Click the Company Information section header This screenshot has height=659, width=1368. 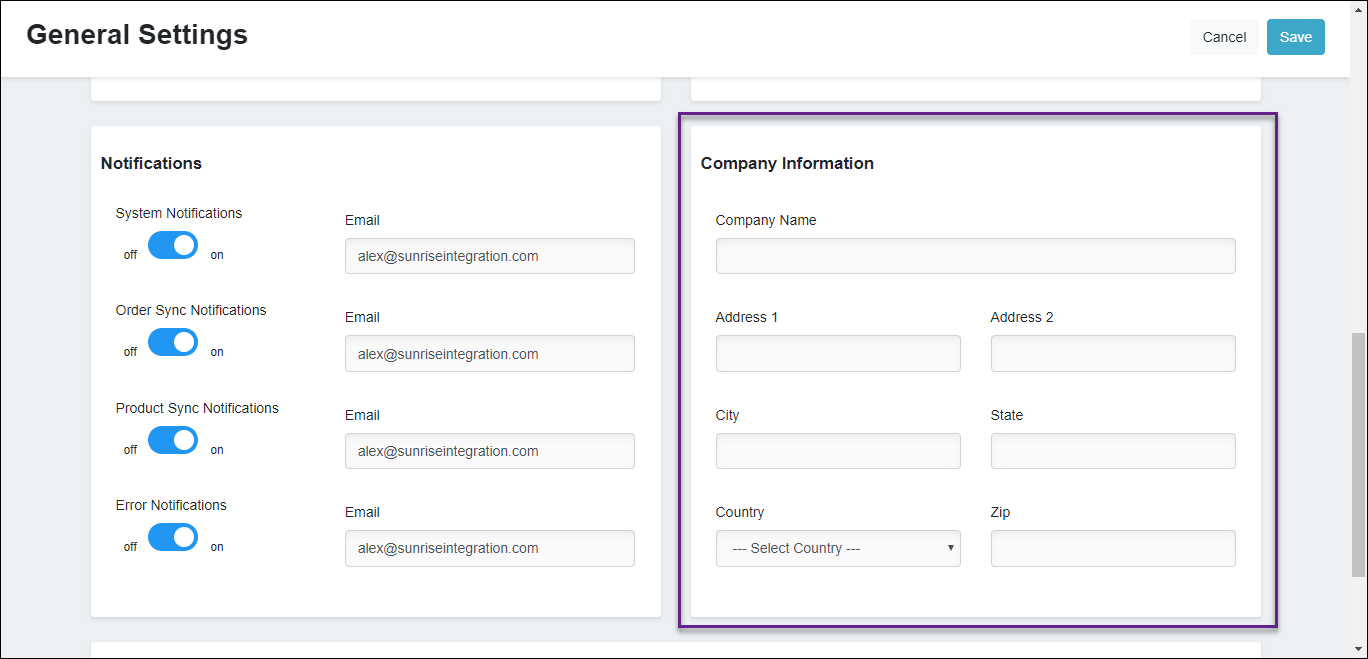tap(786, 163)
